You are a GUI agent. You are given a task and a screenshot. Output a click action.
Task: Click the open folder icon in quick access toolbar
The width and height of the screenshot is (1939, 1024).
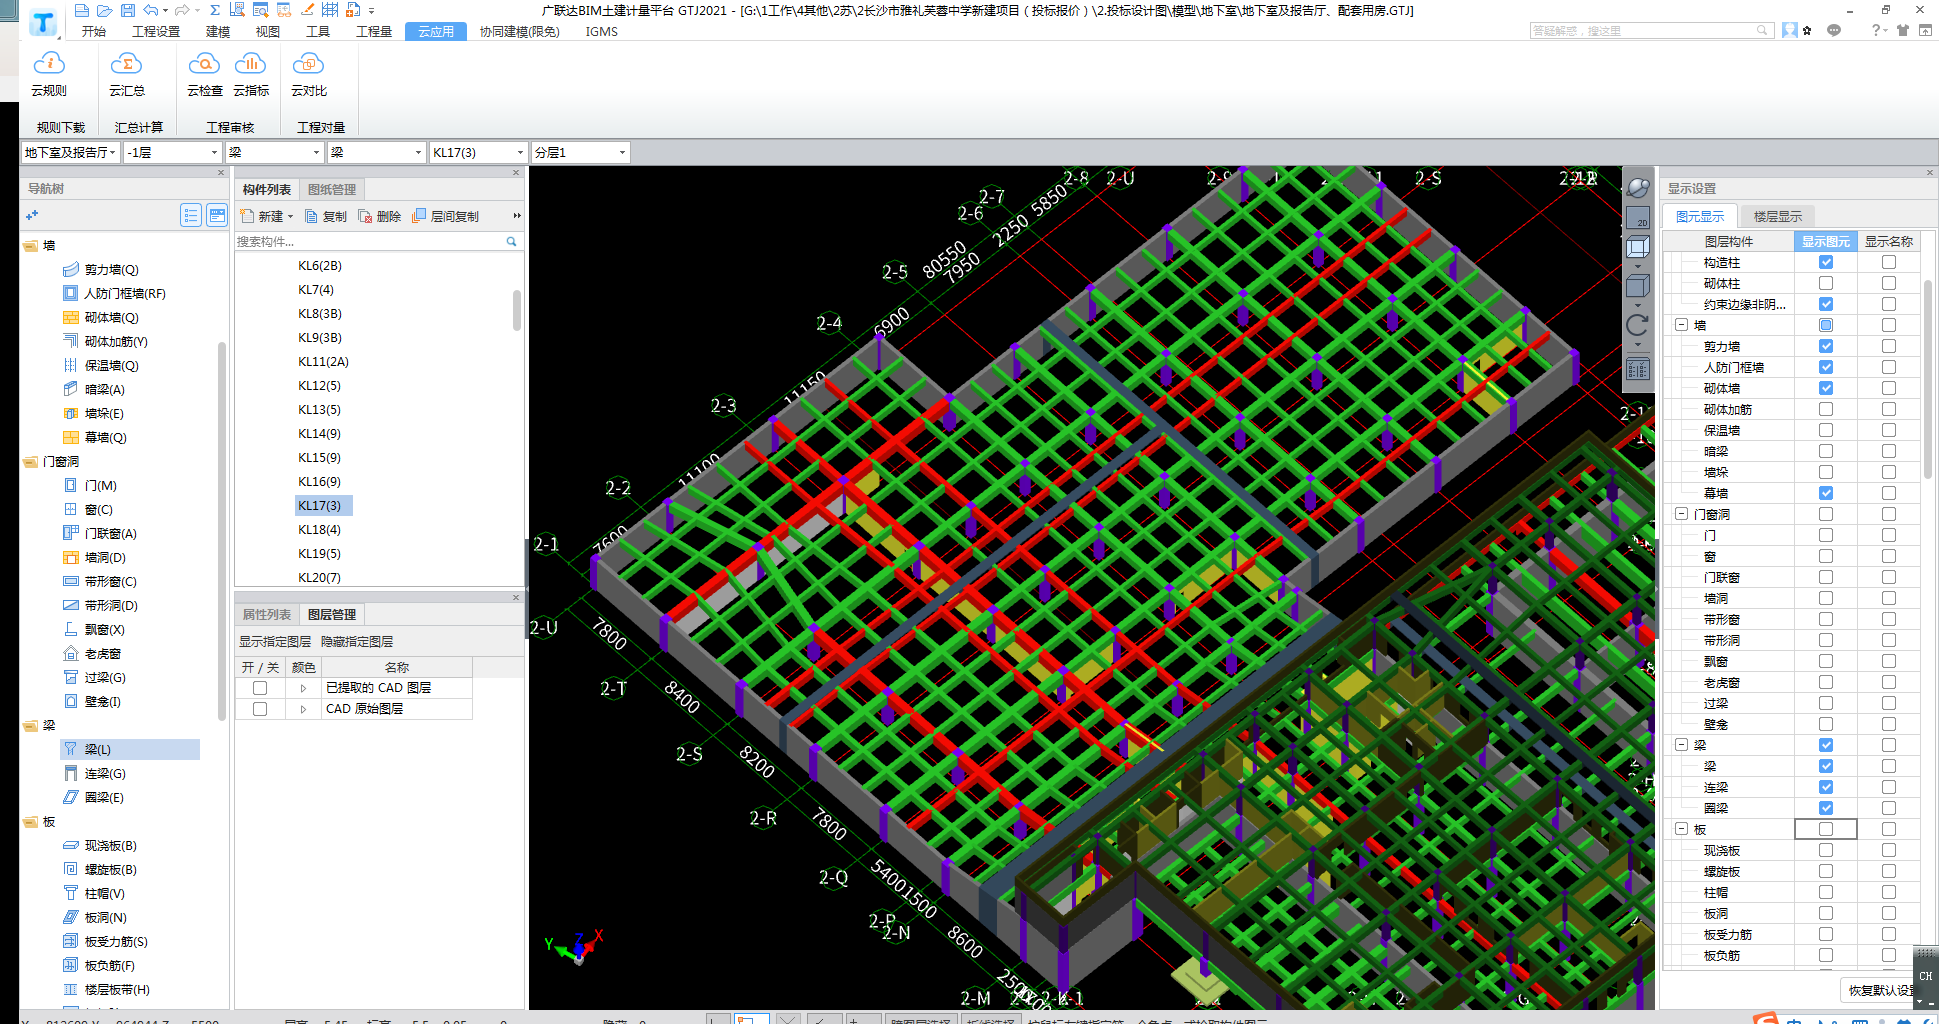pyautogui.click(x=105, y=10)
